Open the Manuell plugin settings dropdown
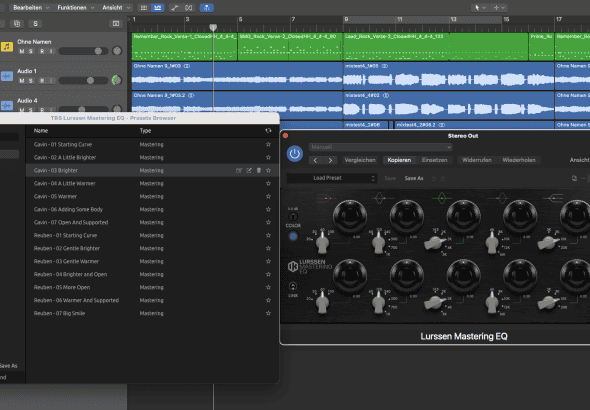This screenshot has height=410, width=590. tap(380, 147)
